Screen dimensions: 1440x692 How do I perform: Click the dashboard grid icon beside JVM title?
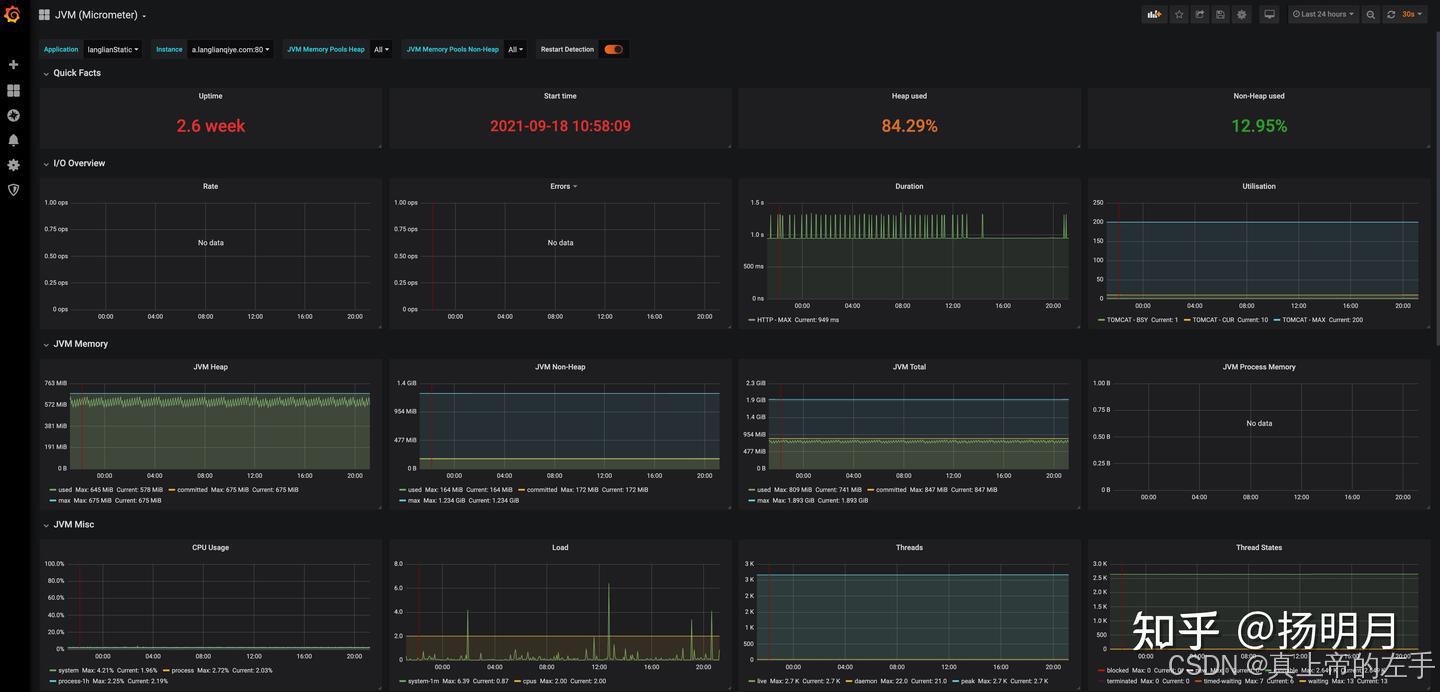[x=44, y=15]
